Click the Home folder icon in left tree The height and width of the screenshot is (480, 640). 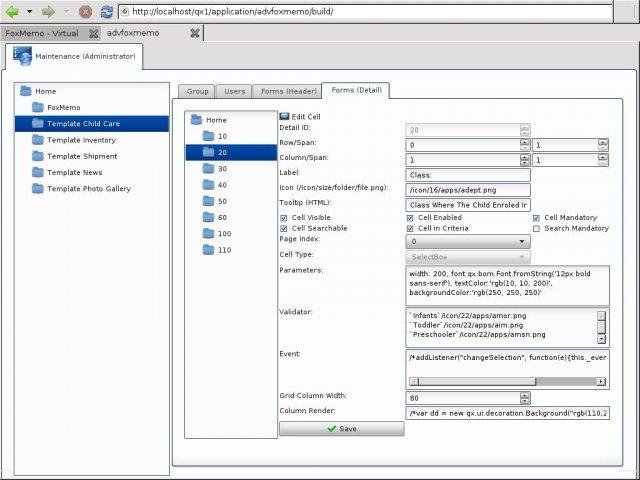26,91
